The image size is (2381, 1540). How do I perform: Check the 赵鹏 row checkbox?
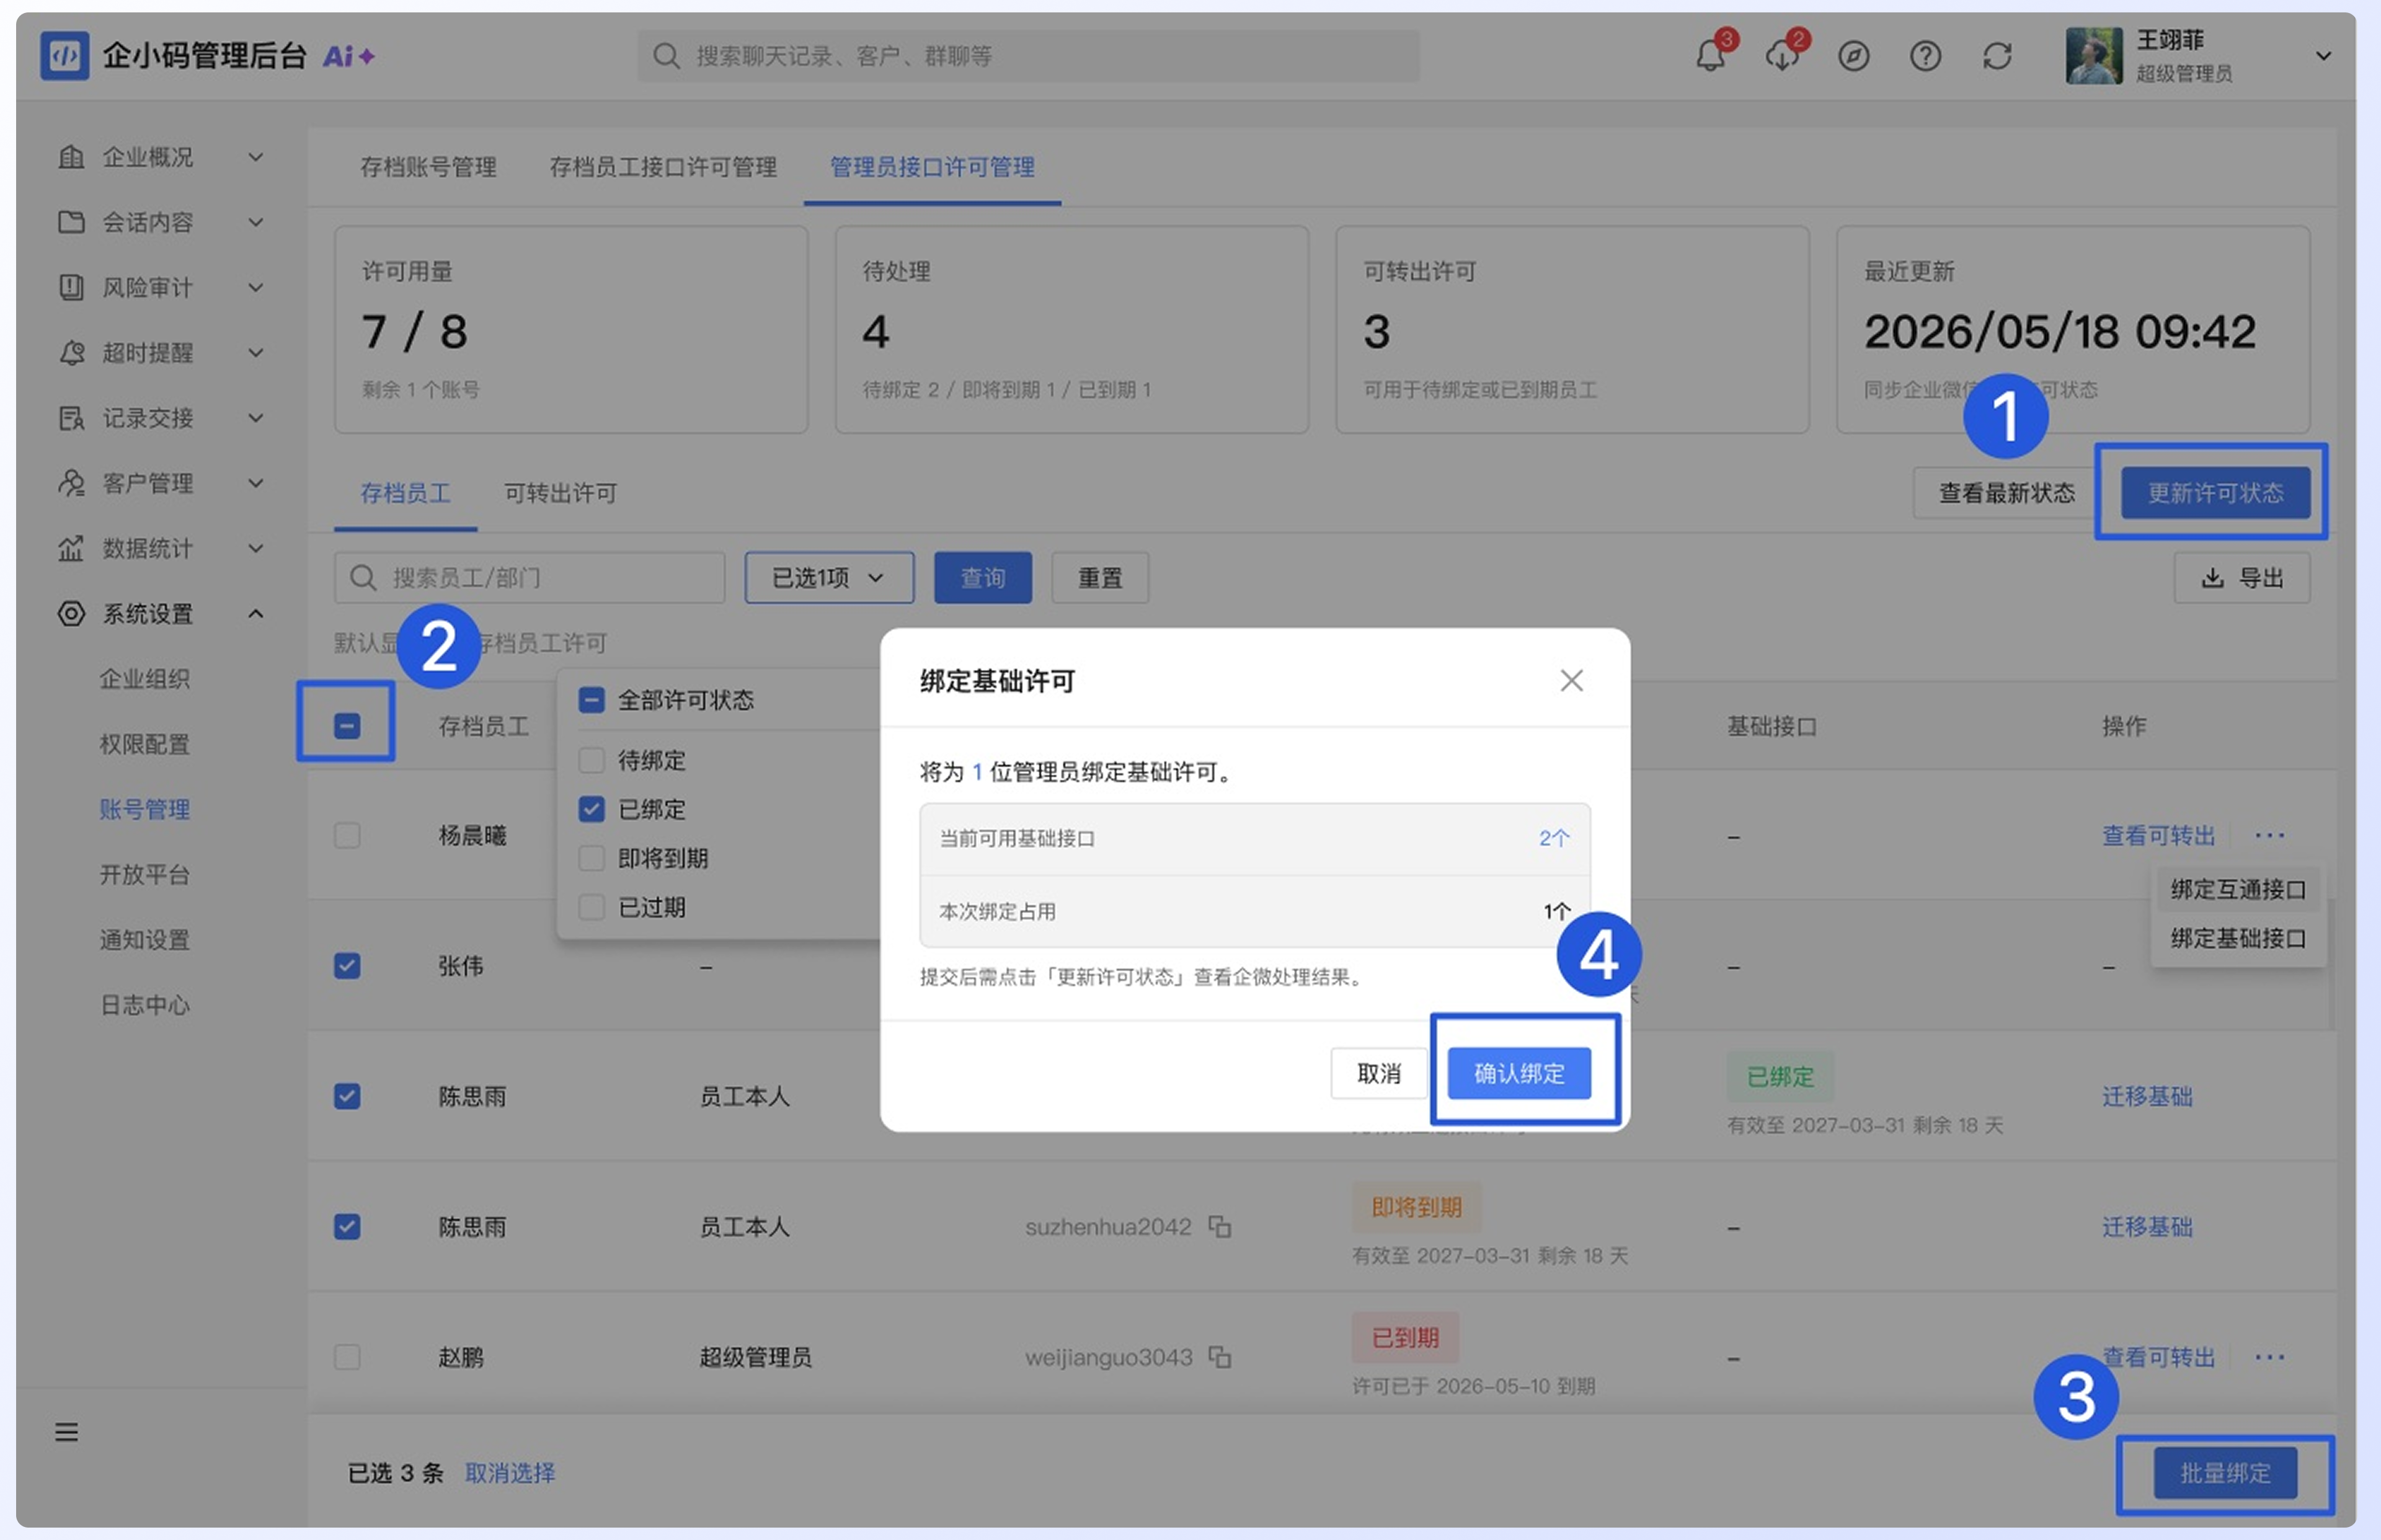click(x=347, y=1357)
